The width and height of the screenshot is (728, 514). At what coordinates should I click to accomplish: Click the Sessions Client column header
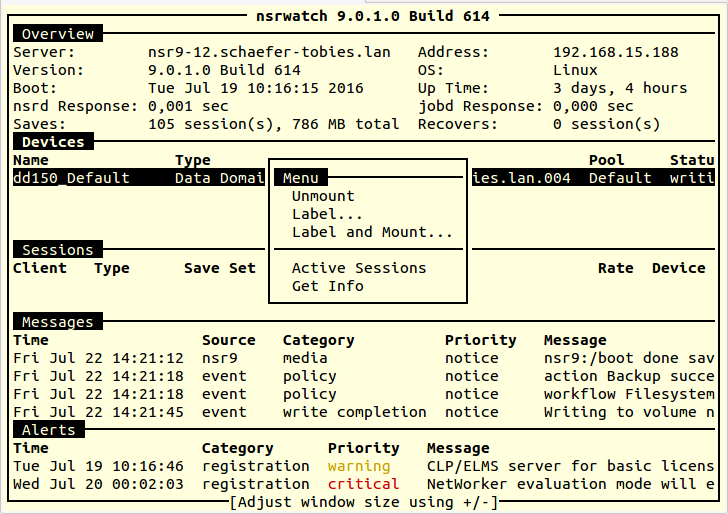40,268
